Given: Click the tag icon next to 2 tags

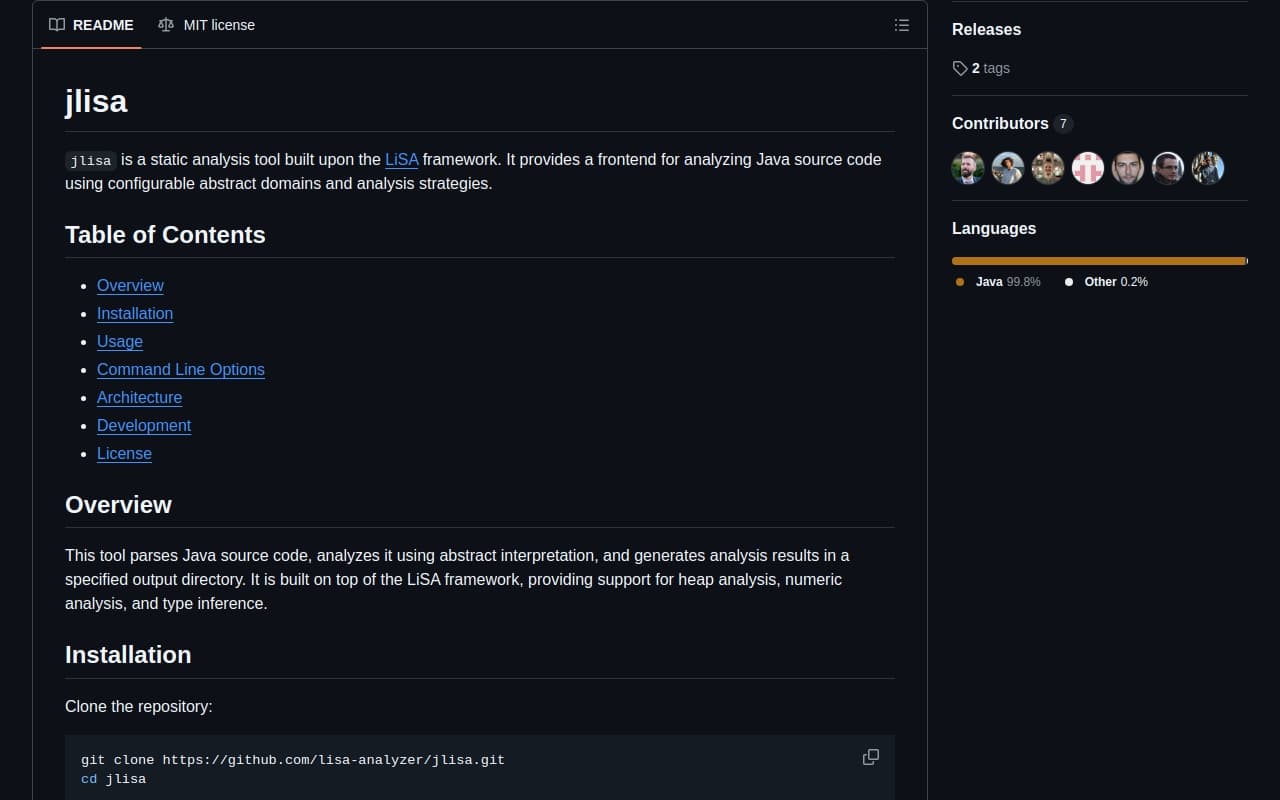Looking at the screenshot, I should tap(959, 68).
